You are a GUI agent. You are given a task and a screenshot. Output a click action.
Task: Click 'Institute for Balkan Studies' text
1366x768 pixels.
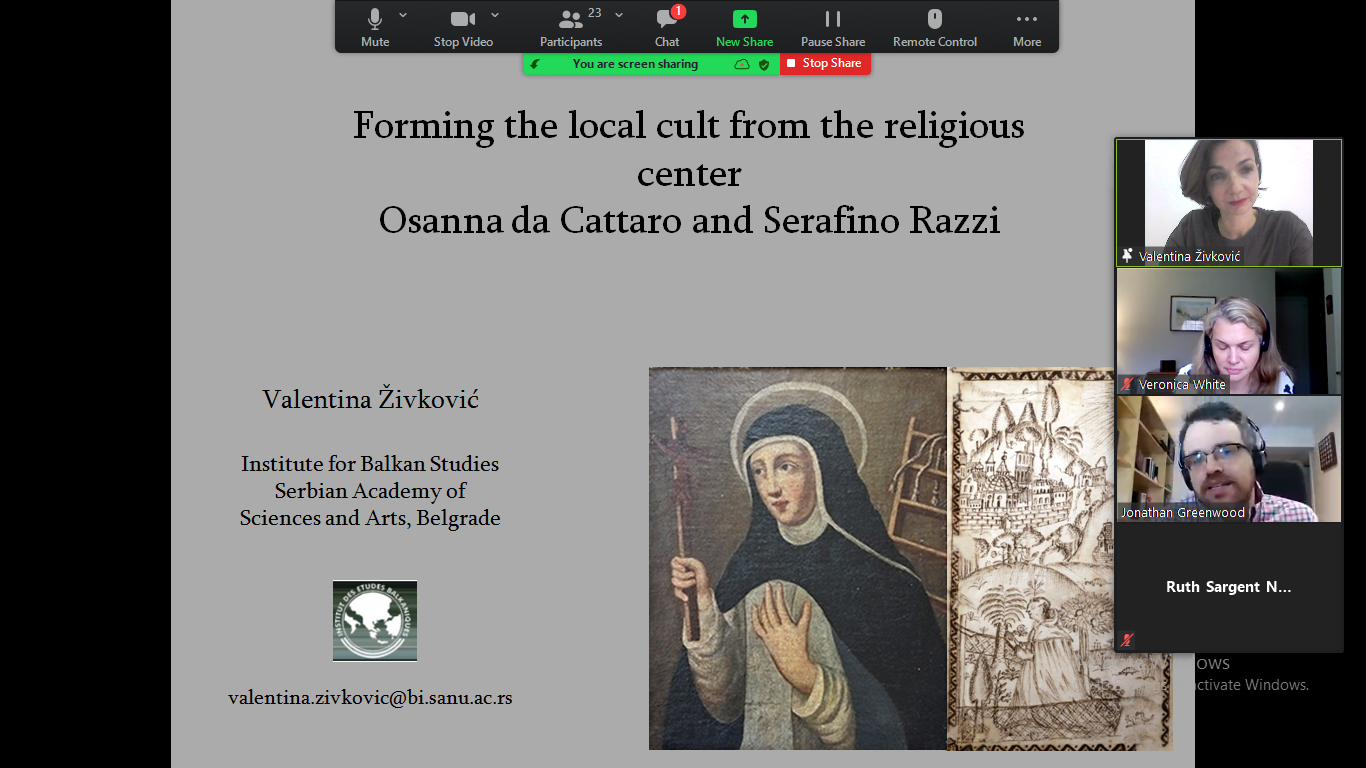pos(370,464)
